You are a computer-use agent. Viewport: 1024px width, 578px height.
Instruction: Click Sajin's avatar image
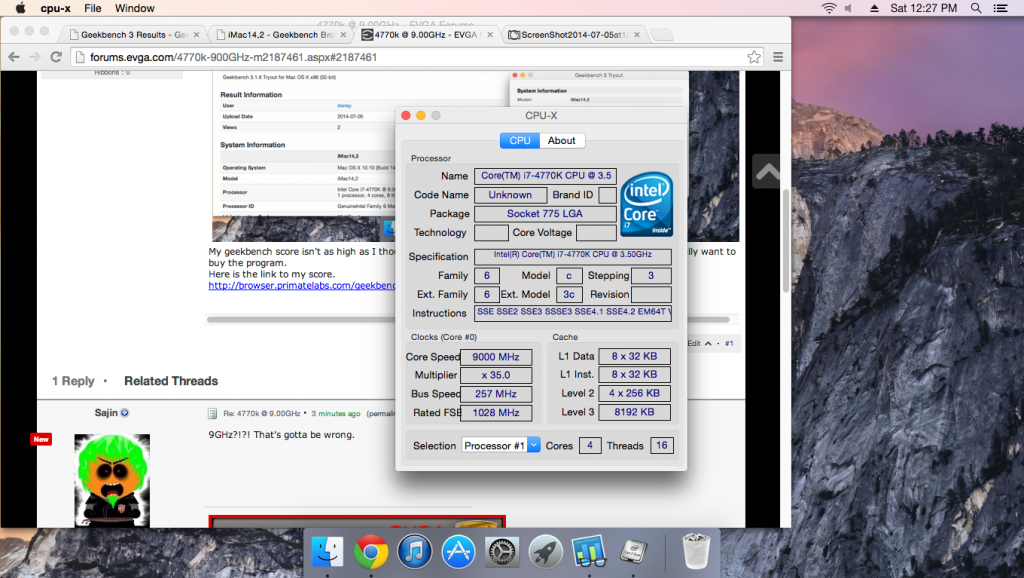click(x=112, y=480)
